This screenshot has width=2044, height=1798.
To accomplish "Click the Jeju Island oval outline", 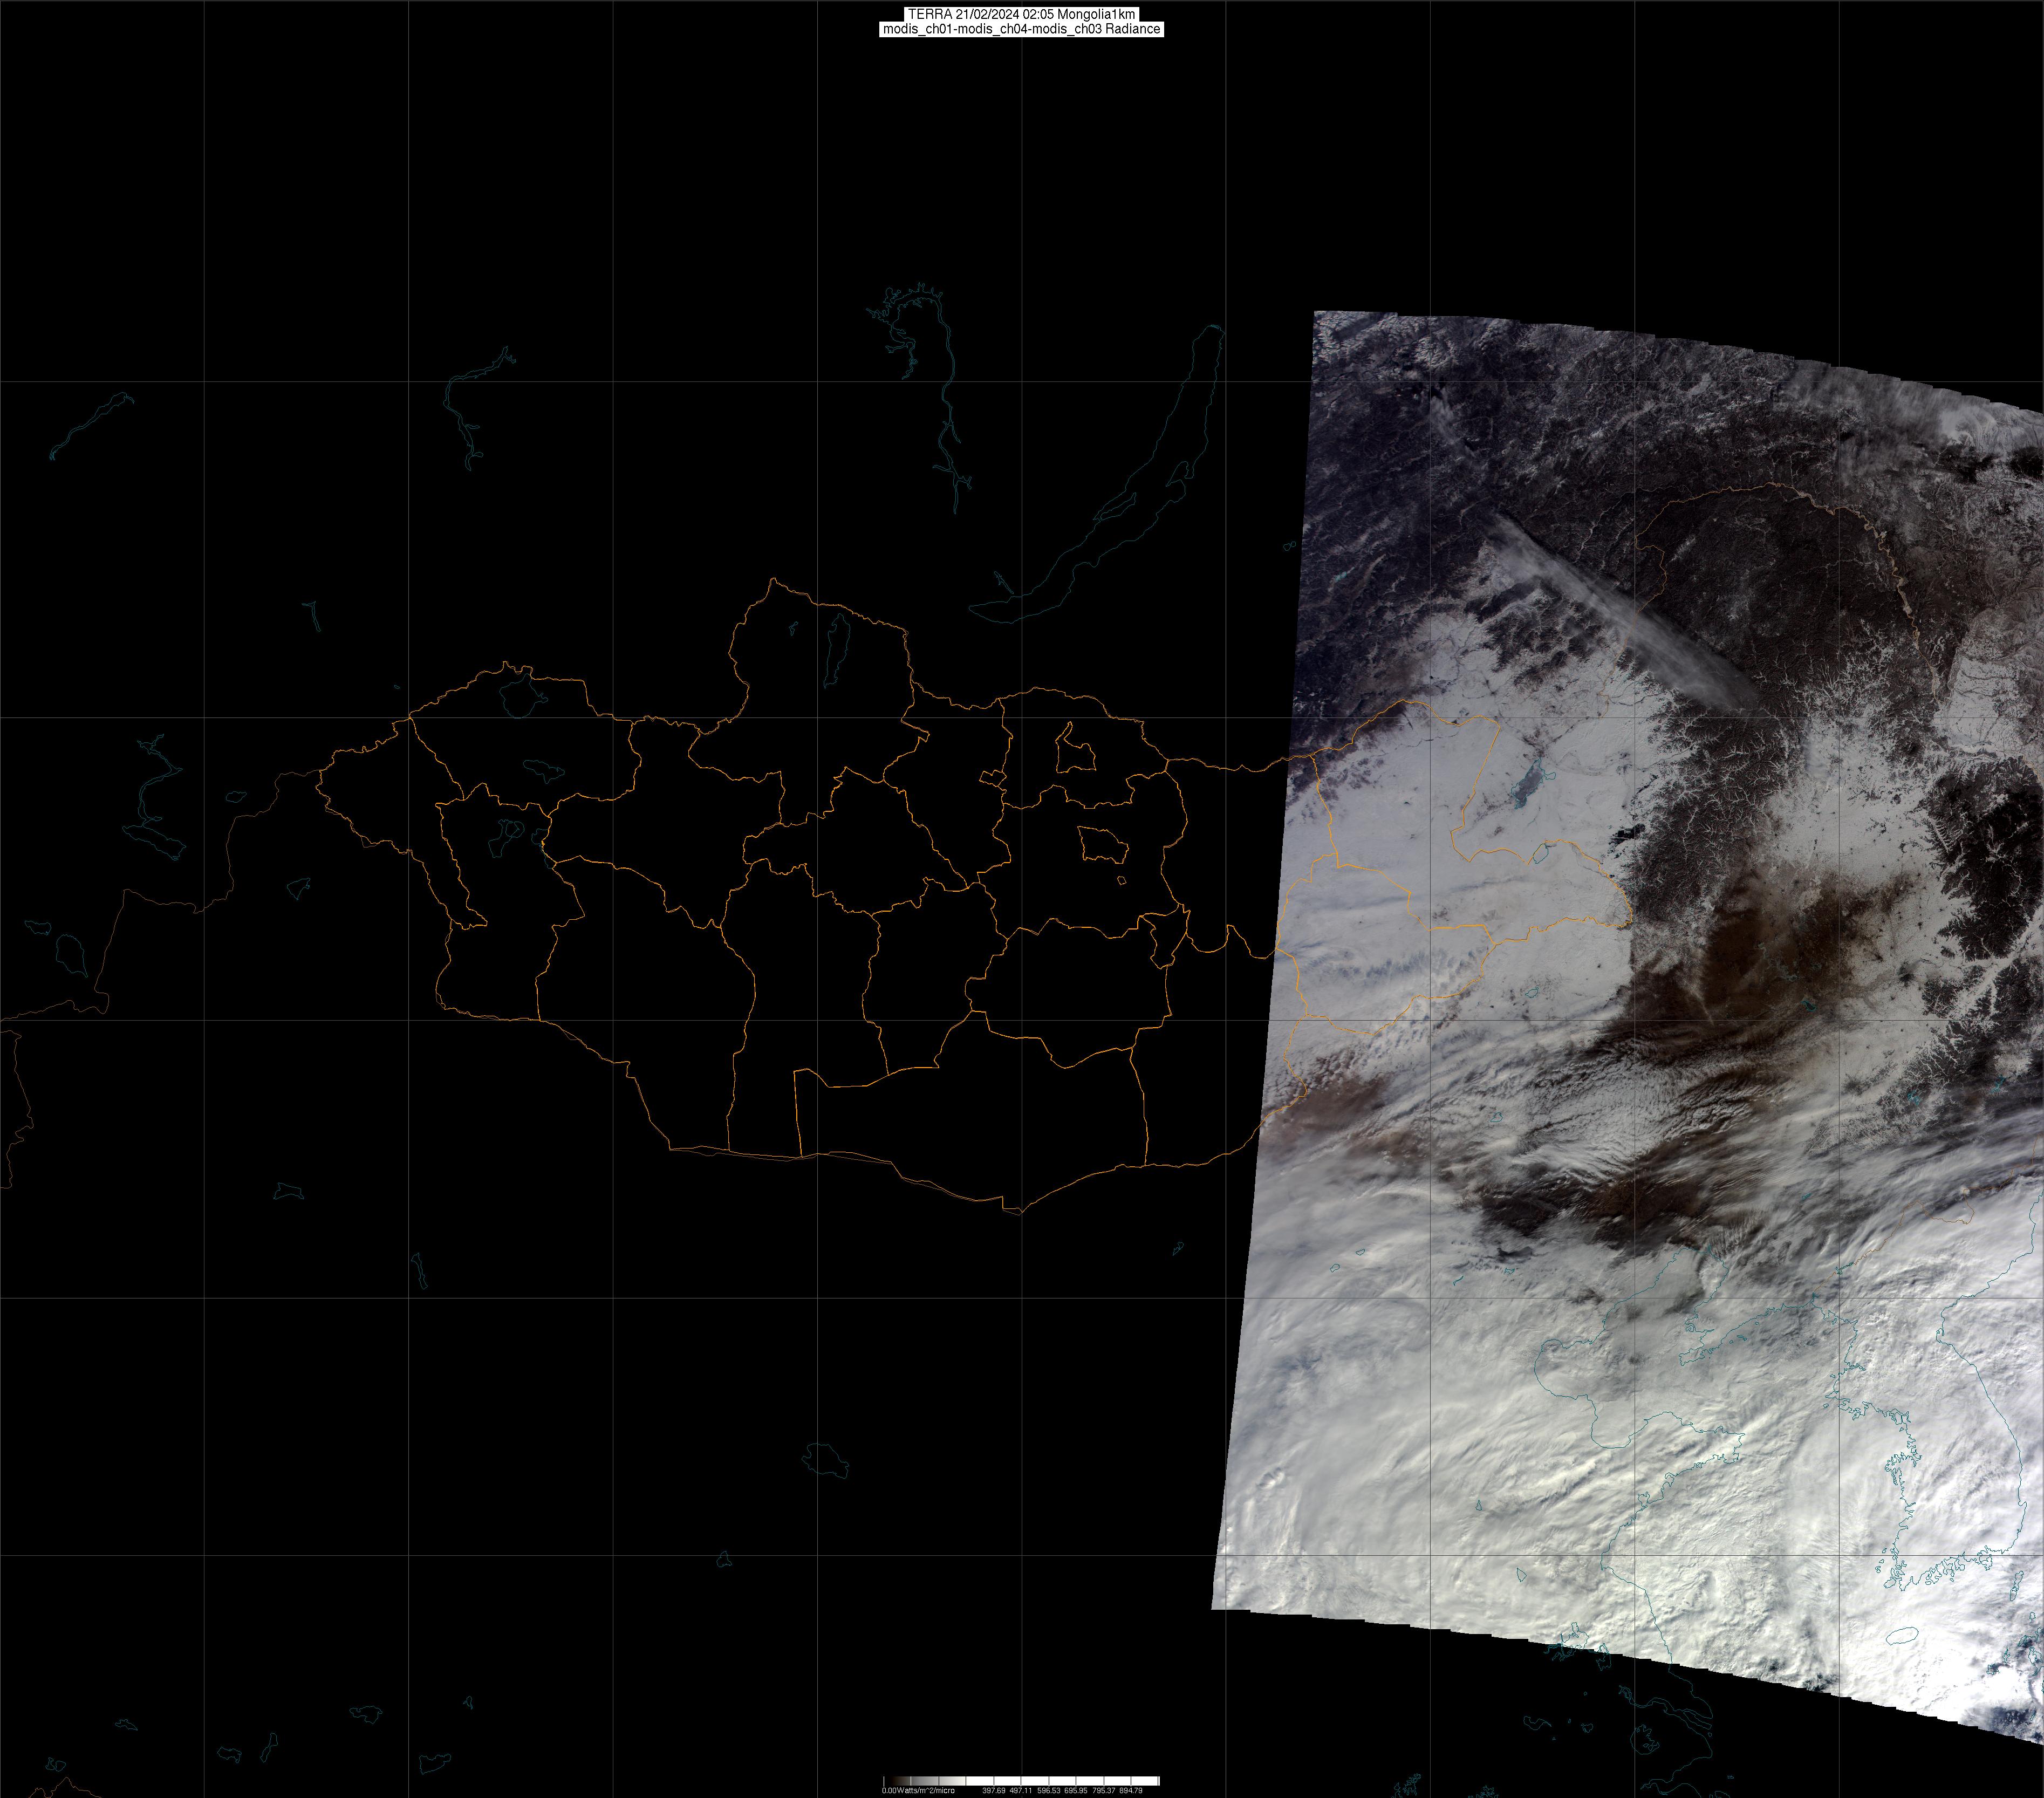I will [1902, 1637].
